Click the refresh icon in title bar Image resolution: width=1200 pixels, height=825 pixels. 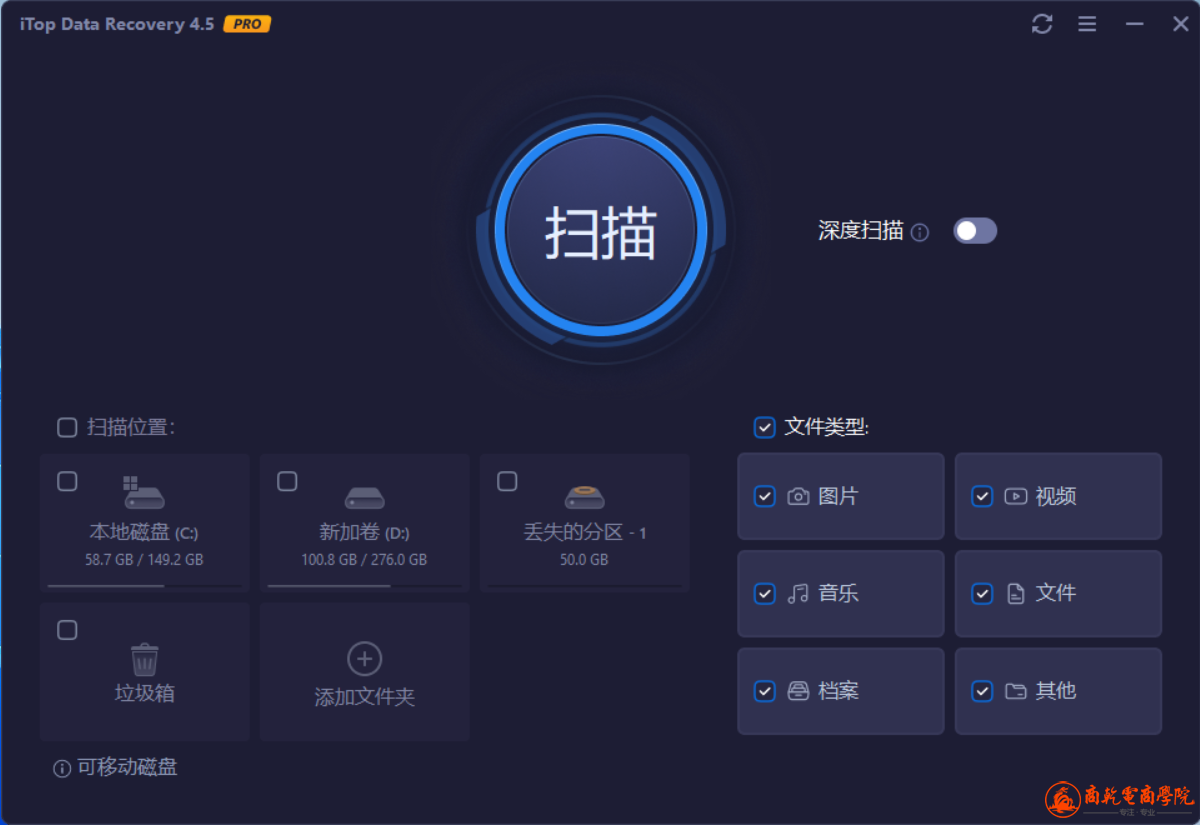(1042, 24)
